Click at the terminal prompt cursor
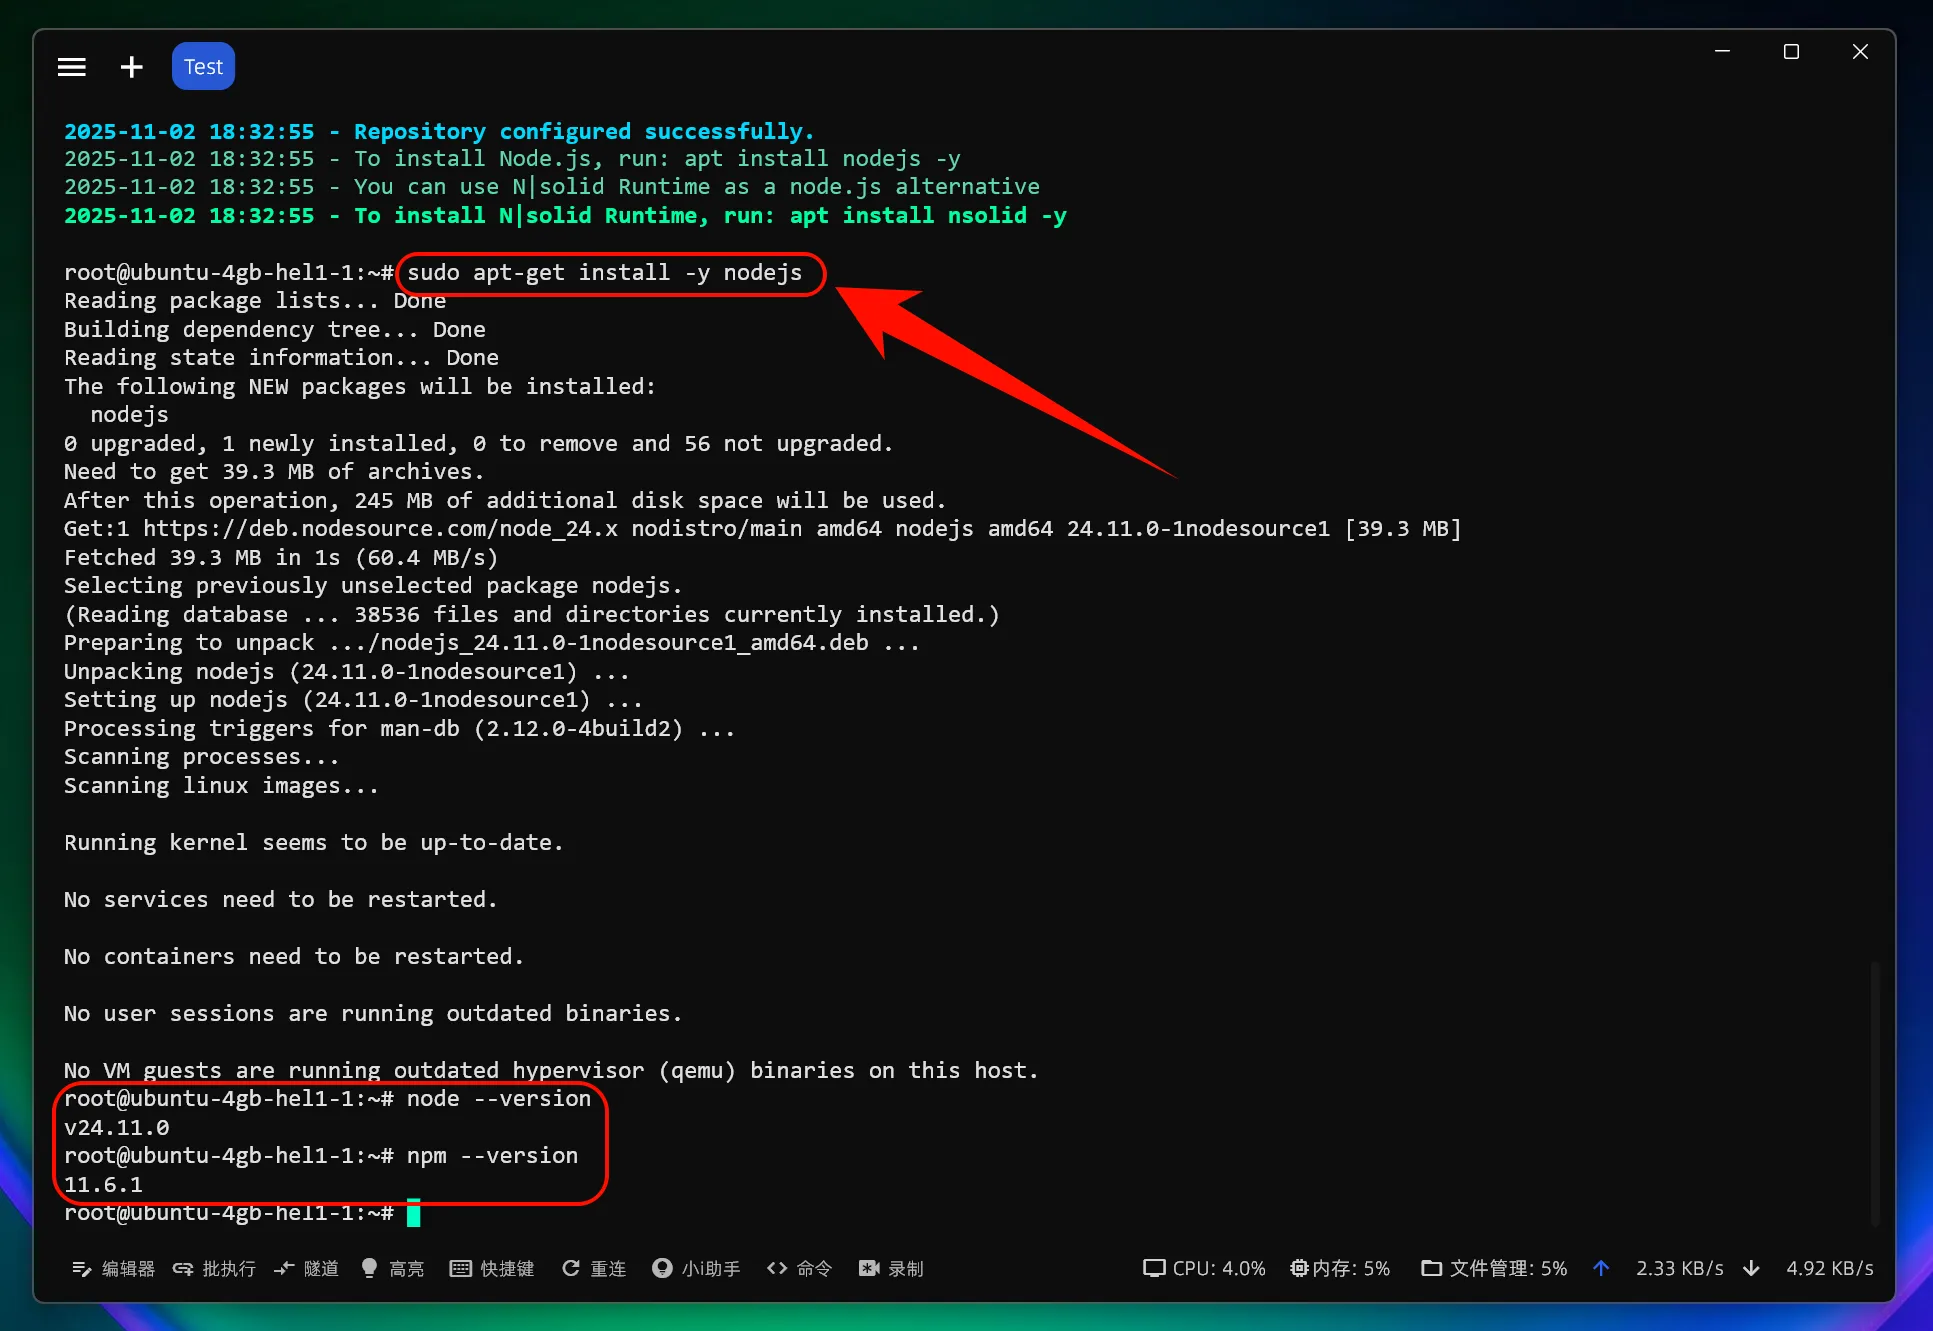Viewport: 1933px width, 1331px height. (413, 1213)
